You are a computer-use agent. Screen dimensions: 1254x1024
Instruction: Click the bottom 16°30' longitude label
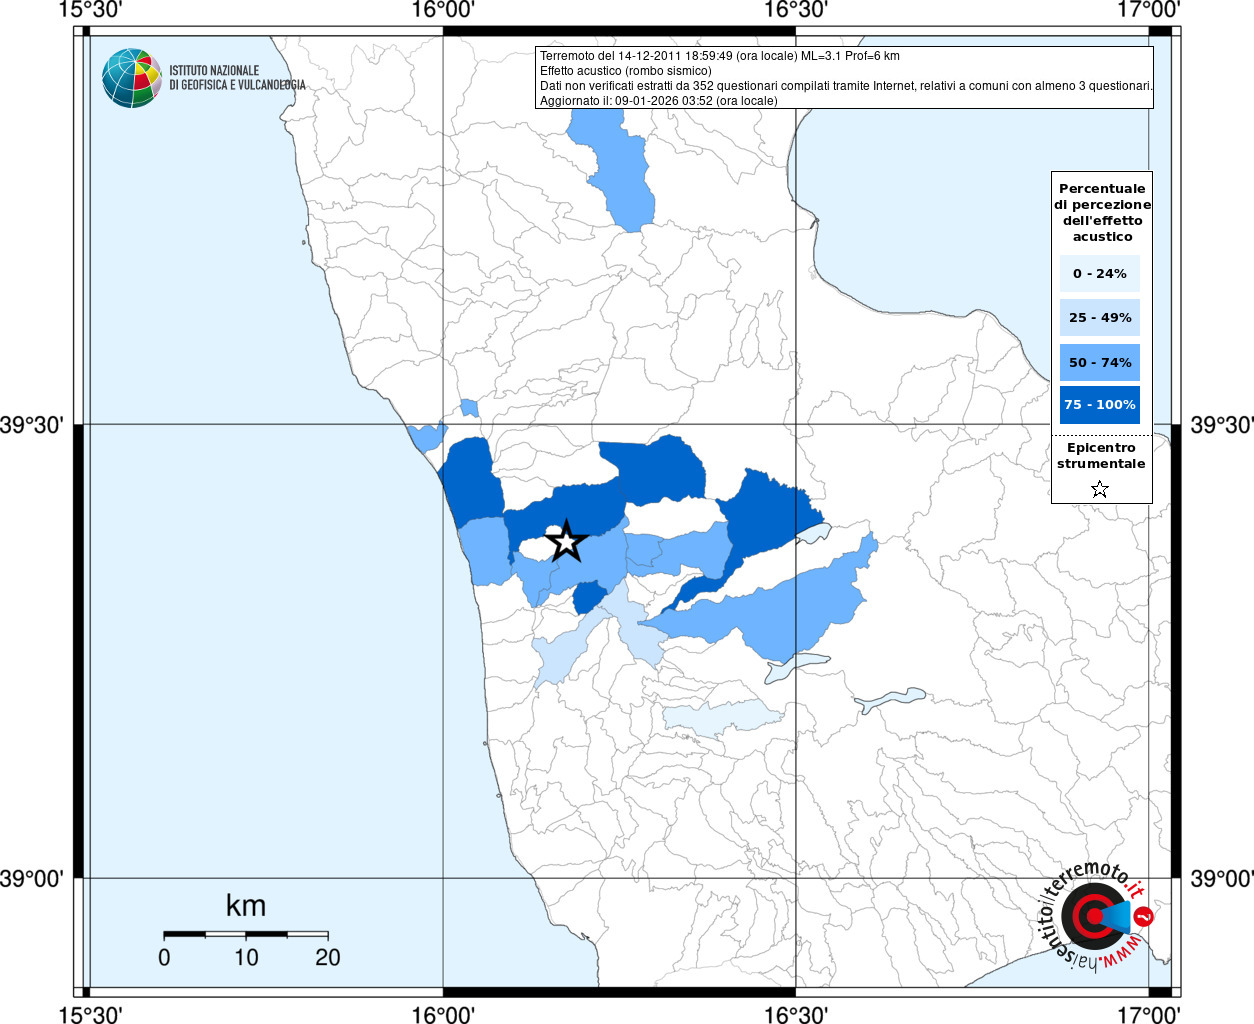[x=796, y=1014]
